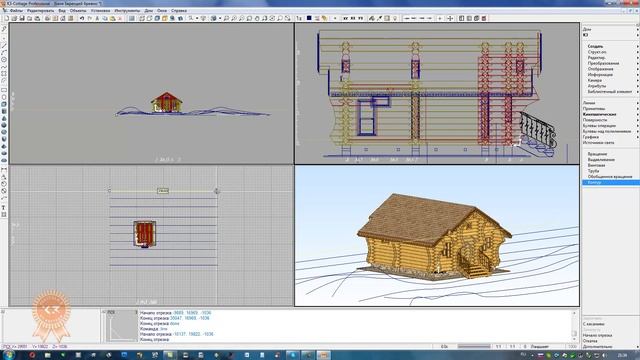
Task: Select the line tool in left toolbar
Action: click(x=4, y=45)
